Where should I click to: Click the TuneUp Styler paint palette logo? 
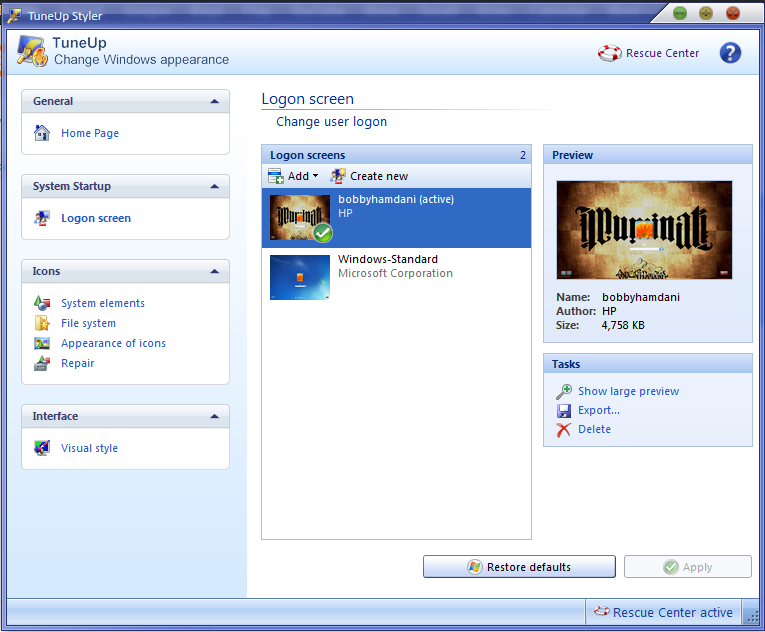tap(32, 51)
